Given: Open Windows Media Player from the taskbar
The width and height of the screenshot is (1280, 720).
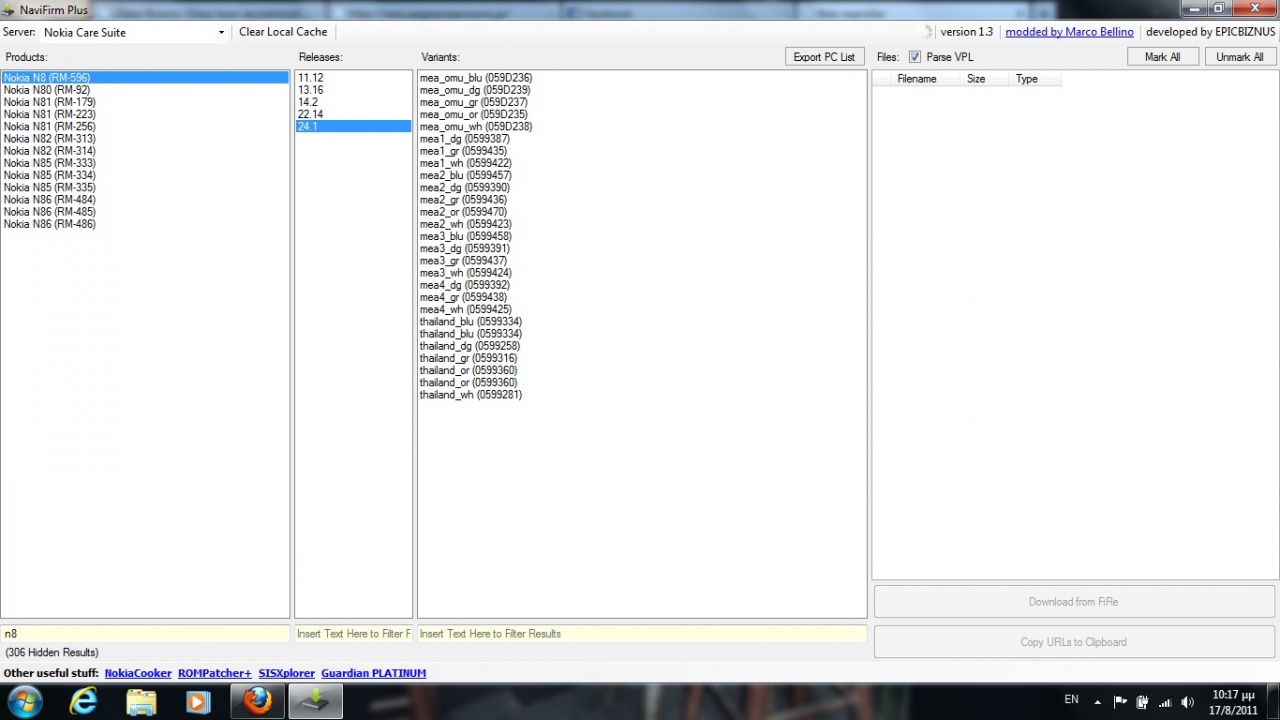Looking at the screenshot, I should pyautogui.click(x=198, y=701).
